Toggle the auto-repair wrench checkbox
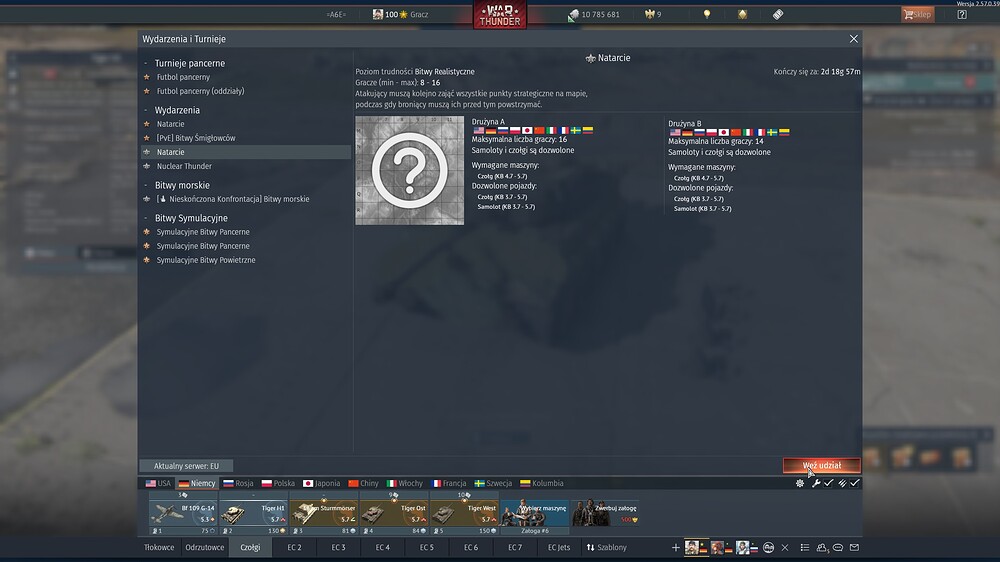The image size is (1000, 562). click(x=828, y=484)
